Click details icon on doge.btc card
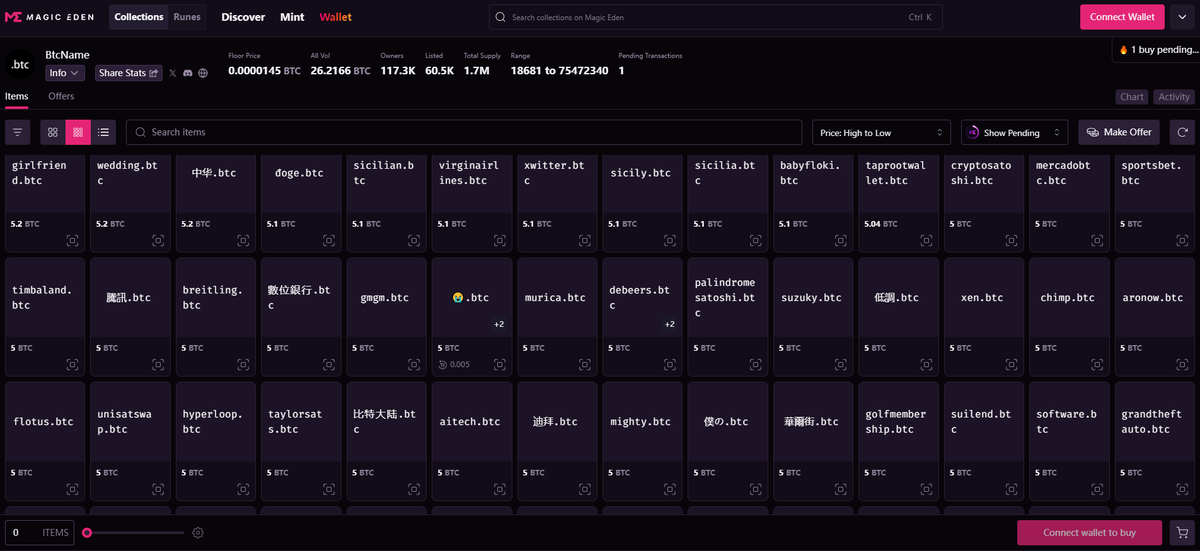This screenshot has height=551, width=1200. [x=329, y=241]
